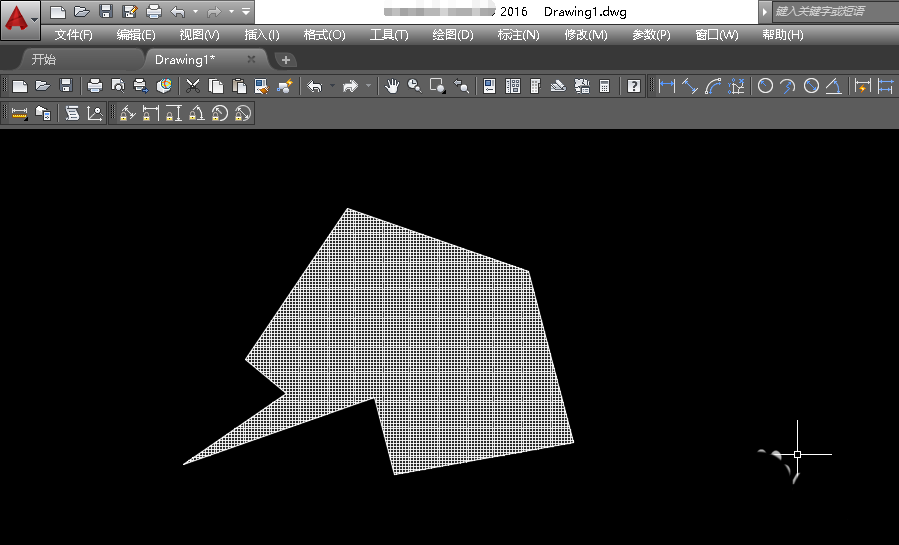Click Undo arrow in the standard toolbar

click(314, 86)
